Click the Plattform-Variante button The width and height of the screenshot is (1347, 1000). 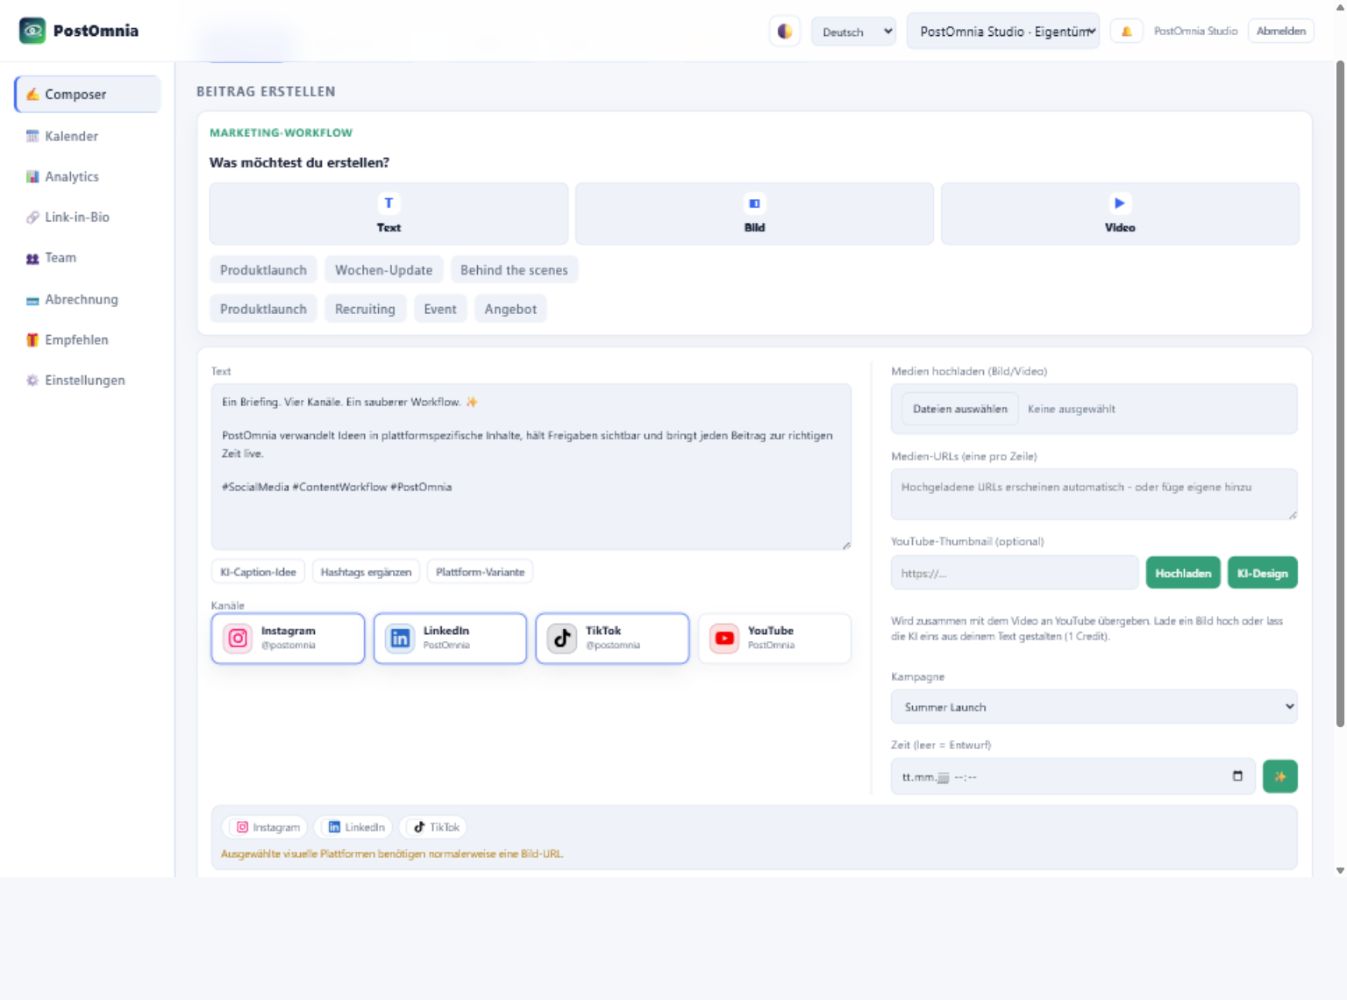(480, 572)
